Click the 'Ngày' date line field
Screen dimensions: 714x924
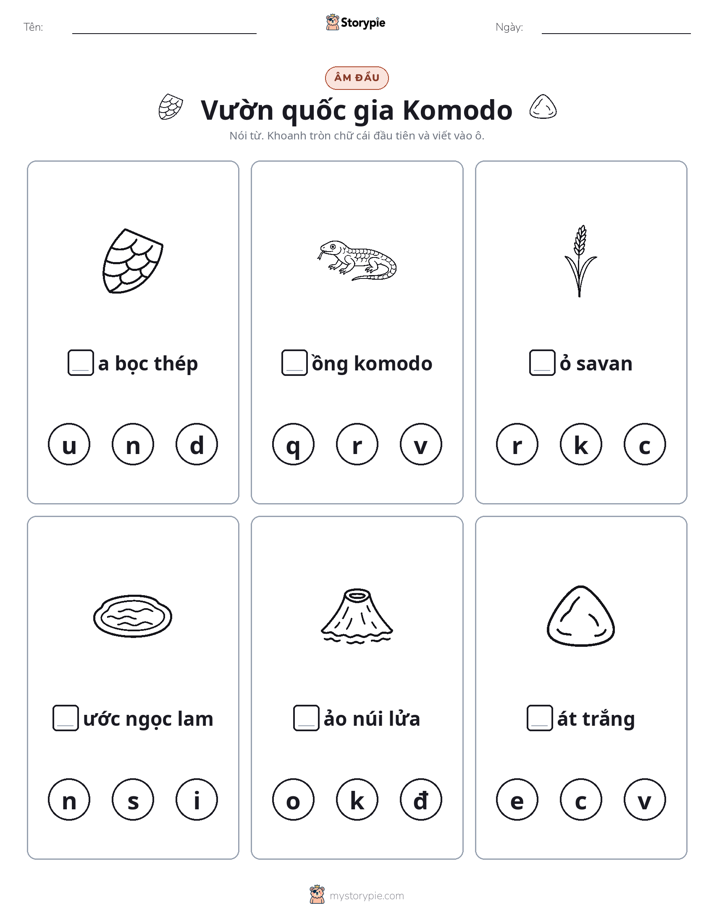point(616,27)
